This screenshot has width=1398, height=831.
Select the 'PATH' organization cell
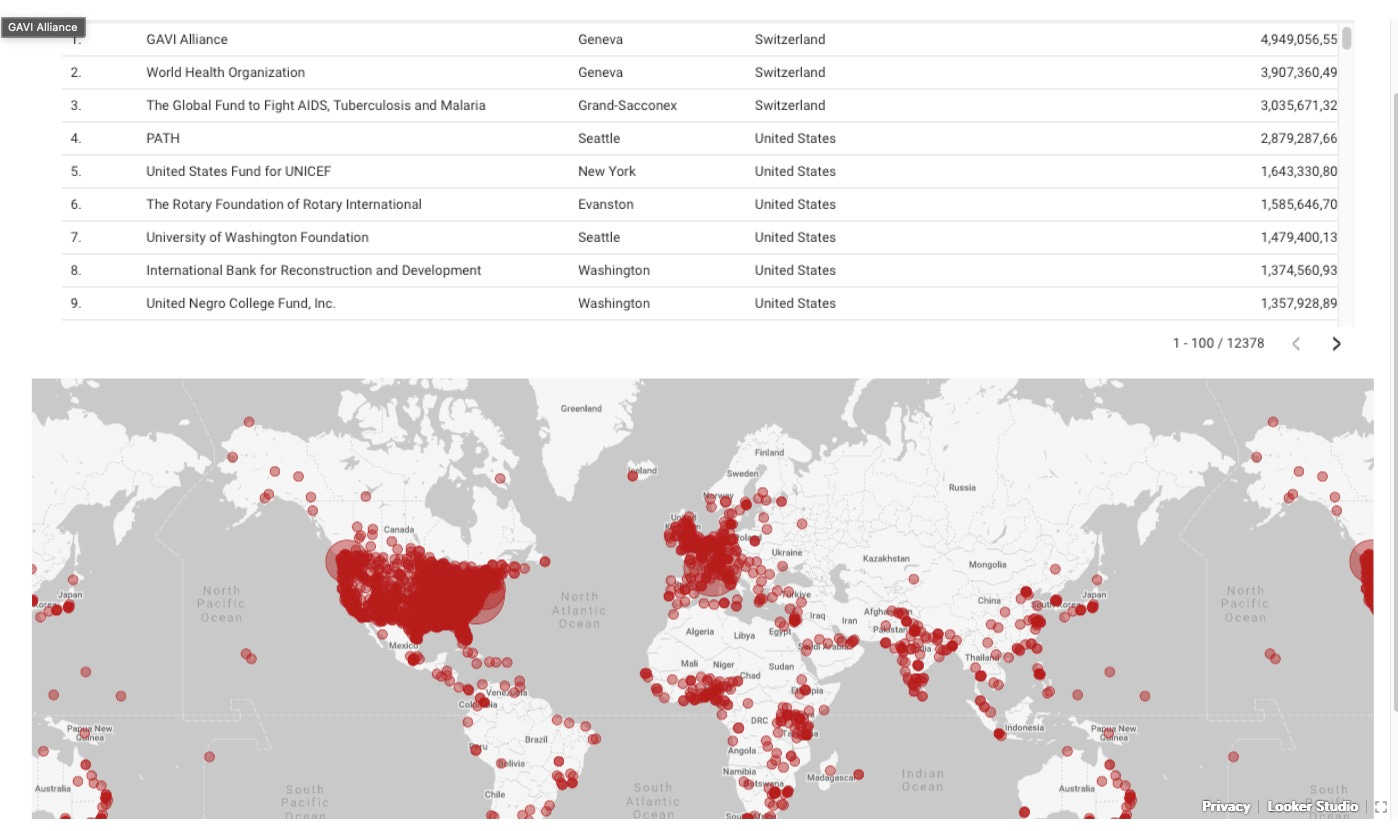(x=163, y=138)
